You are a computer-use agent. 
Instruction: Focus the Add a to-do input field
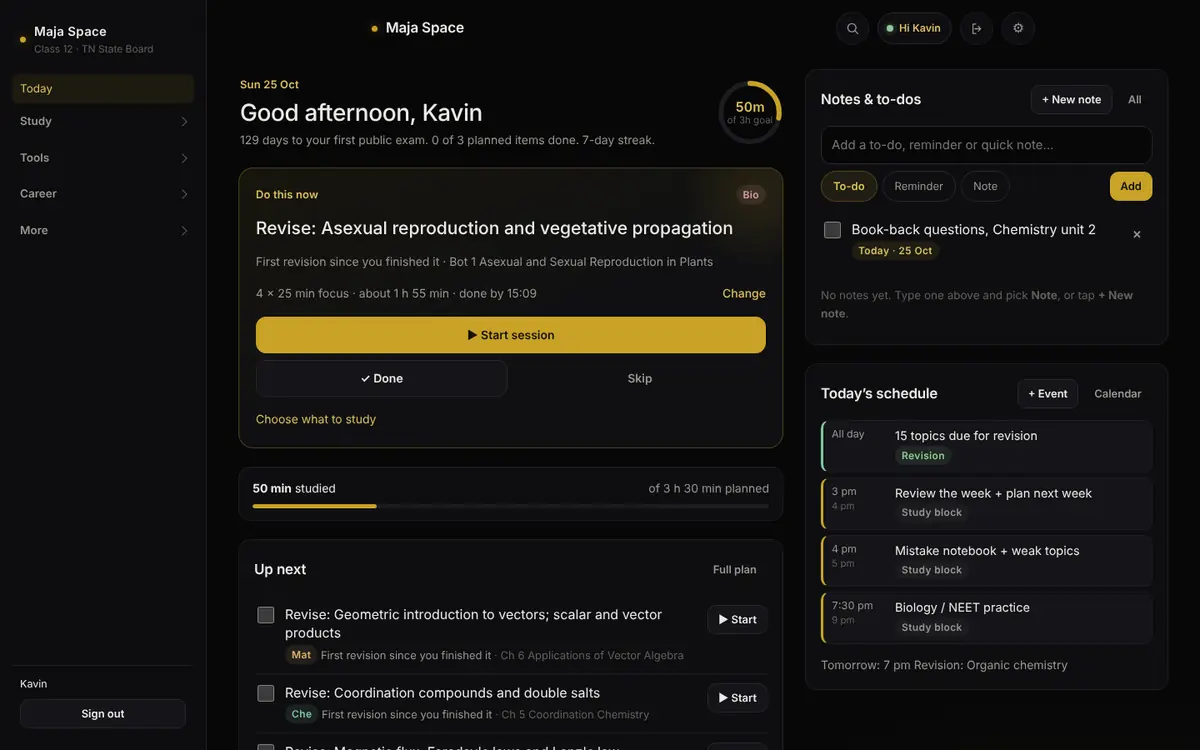tap(986, 145)
